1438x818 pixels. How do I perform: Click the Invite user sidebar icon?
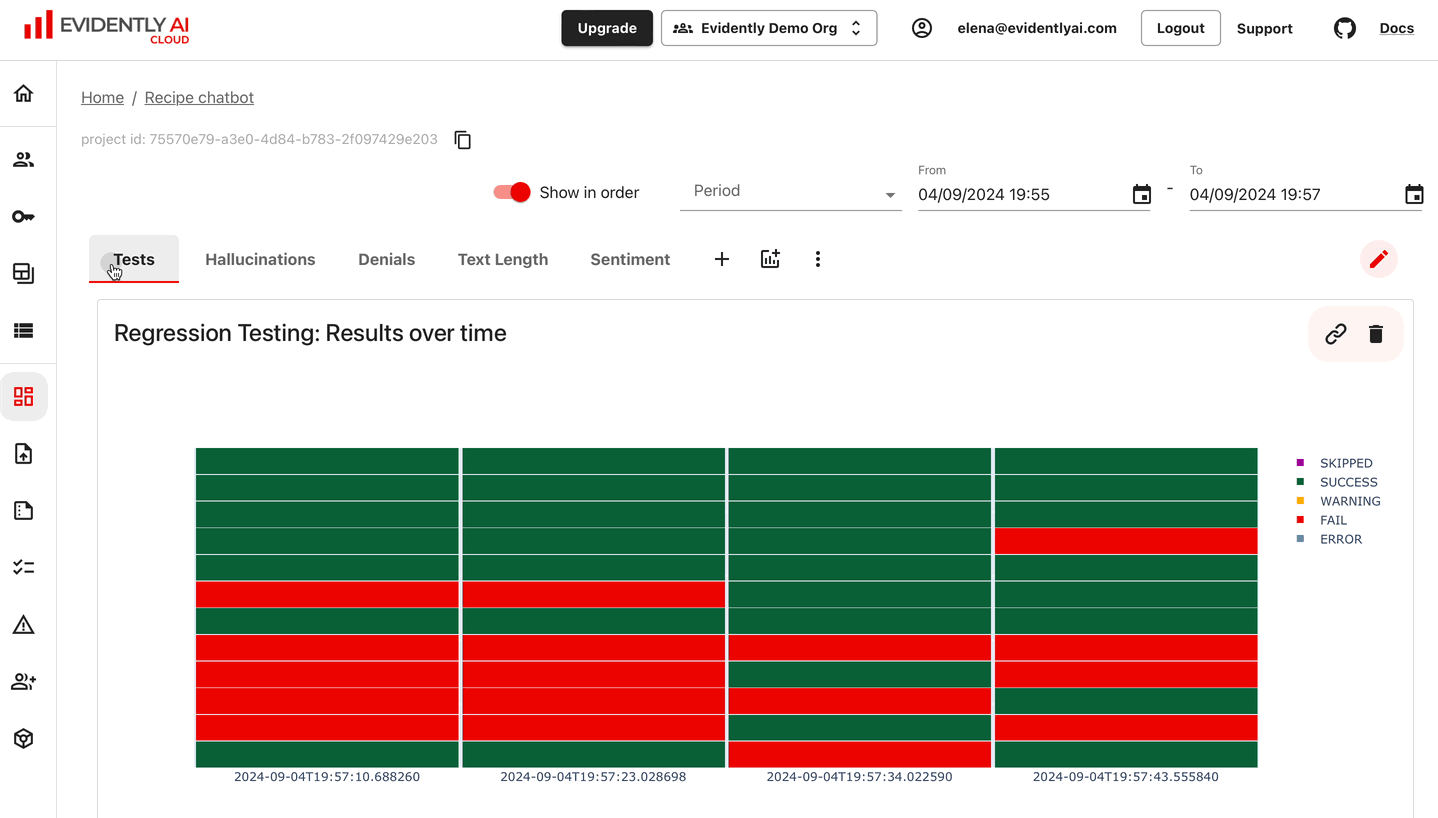point(23,681)
